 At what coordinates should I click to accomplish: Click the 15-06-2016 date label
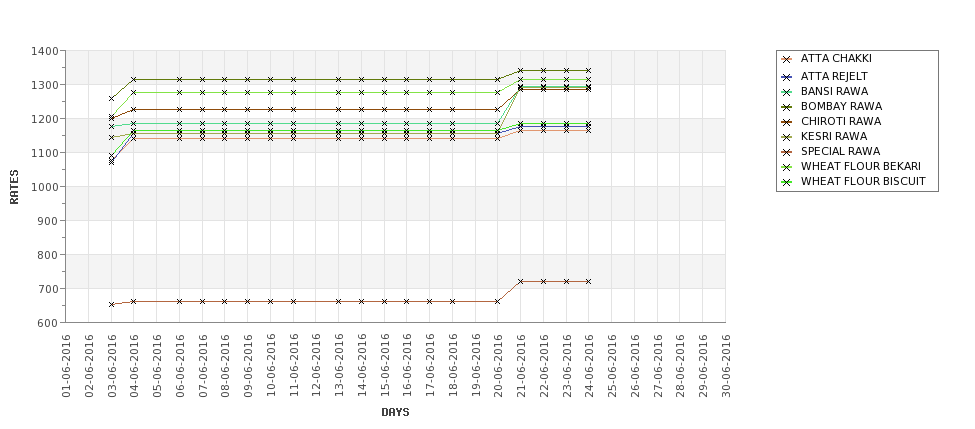point(384,366)
